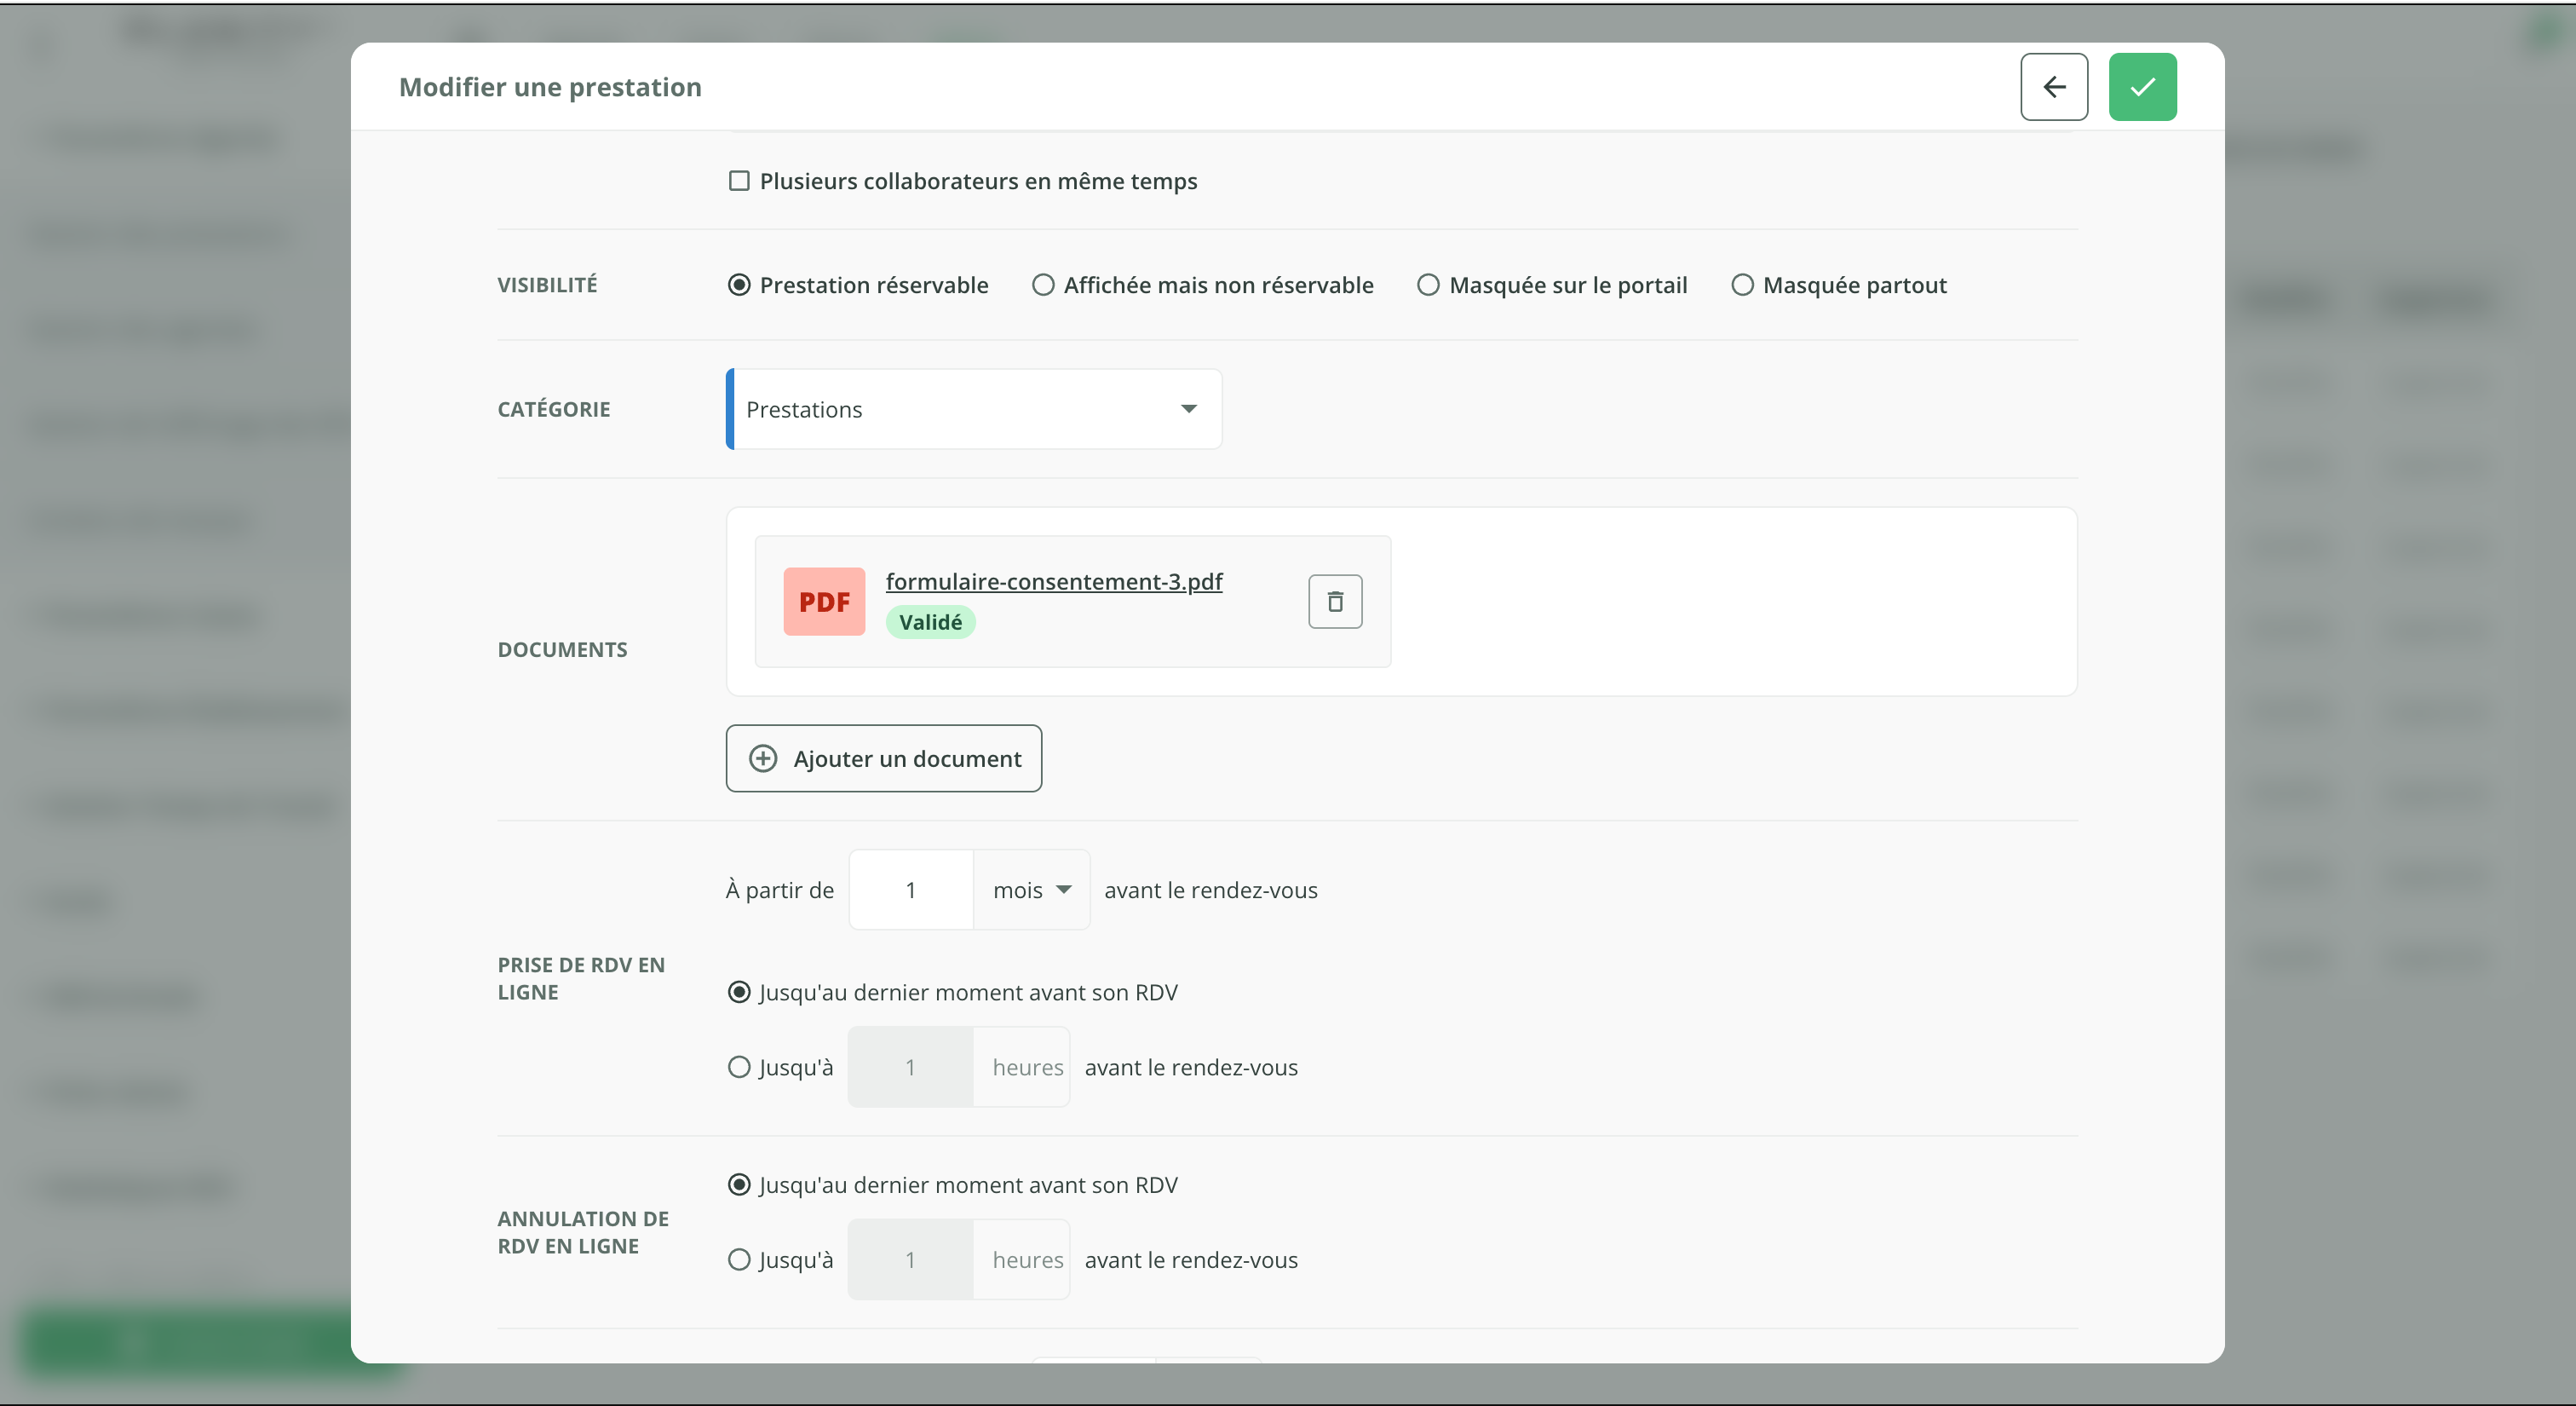
Task: Click heures unit in online booking row
Action: 1026,1067
